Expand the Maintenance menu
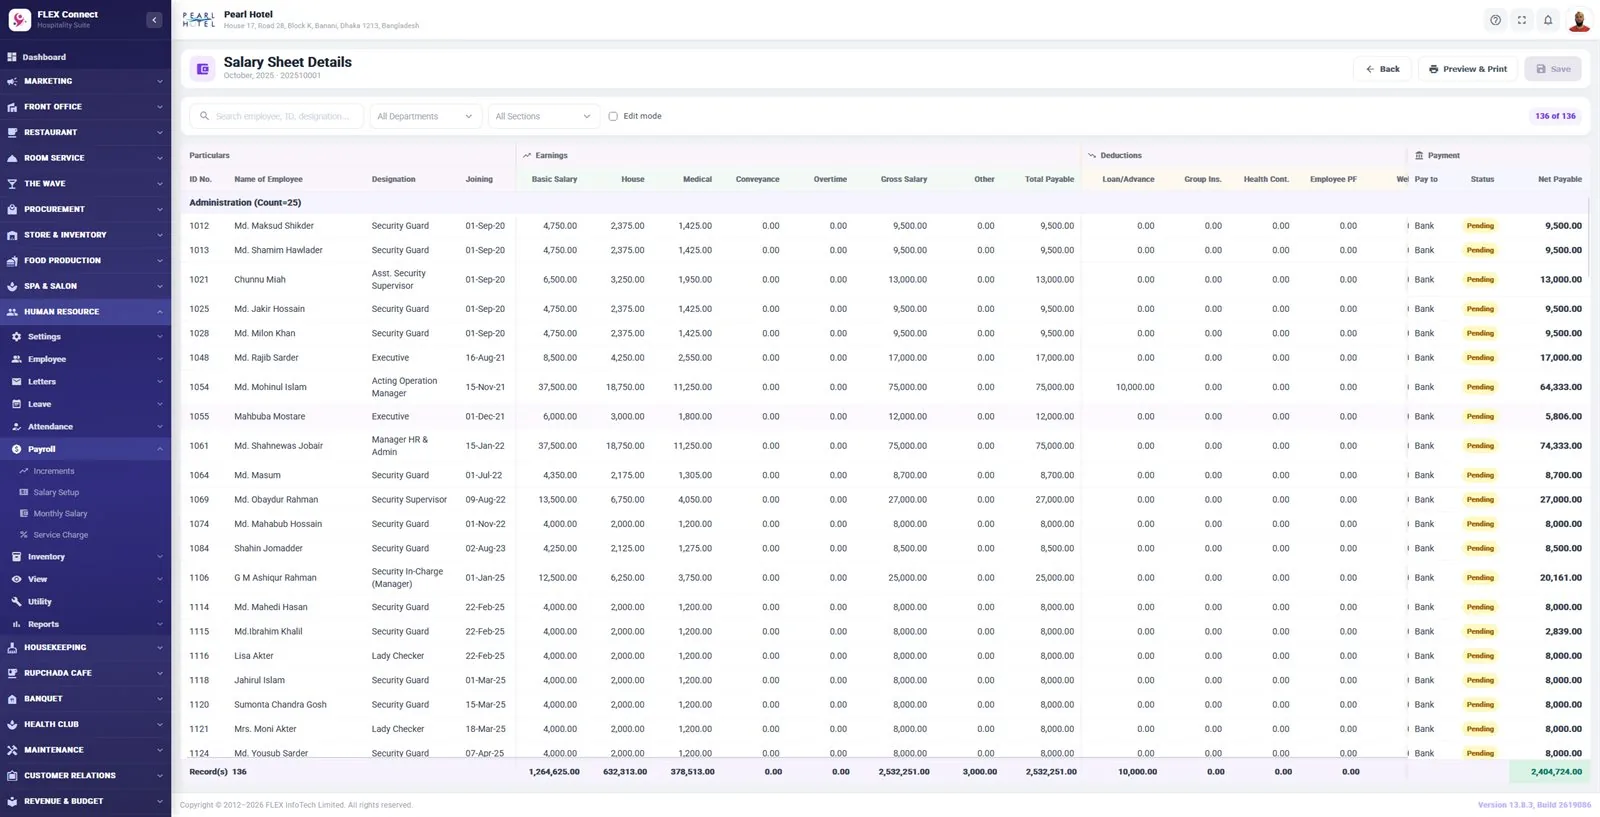 (85, 750)
